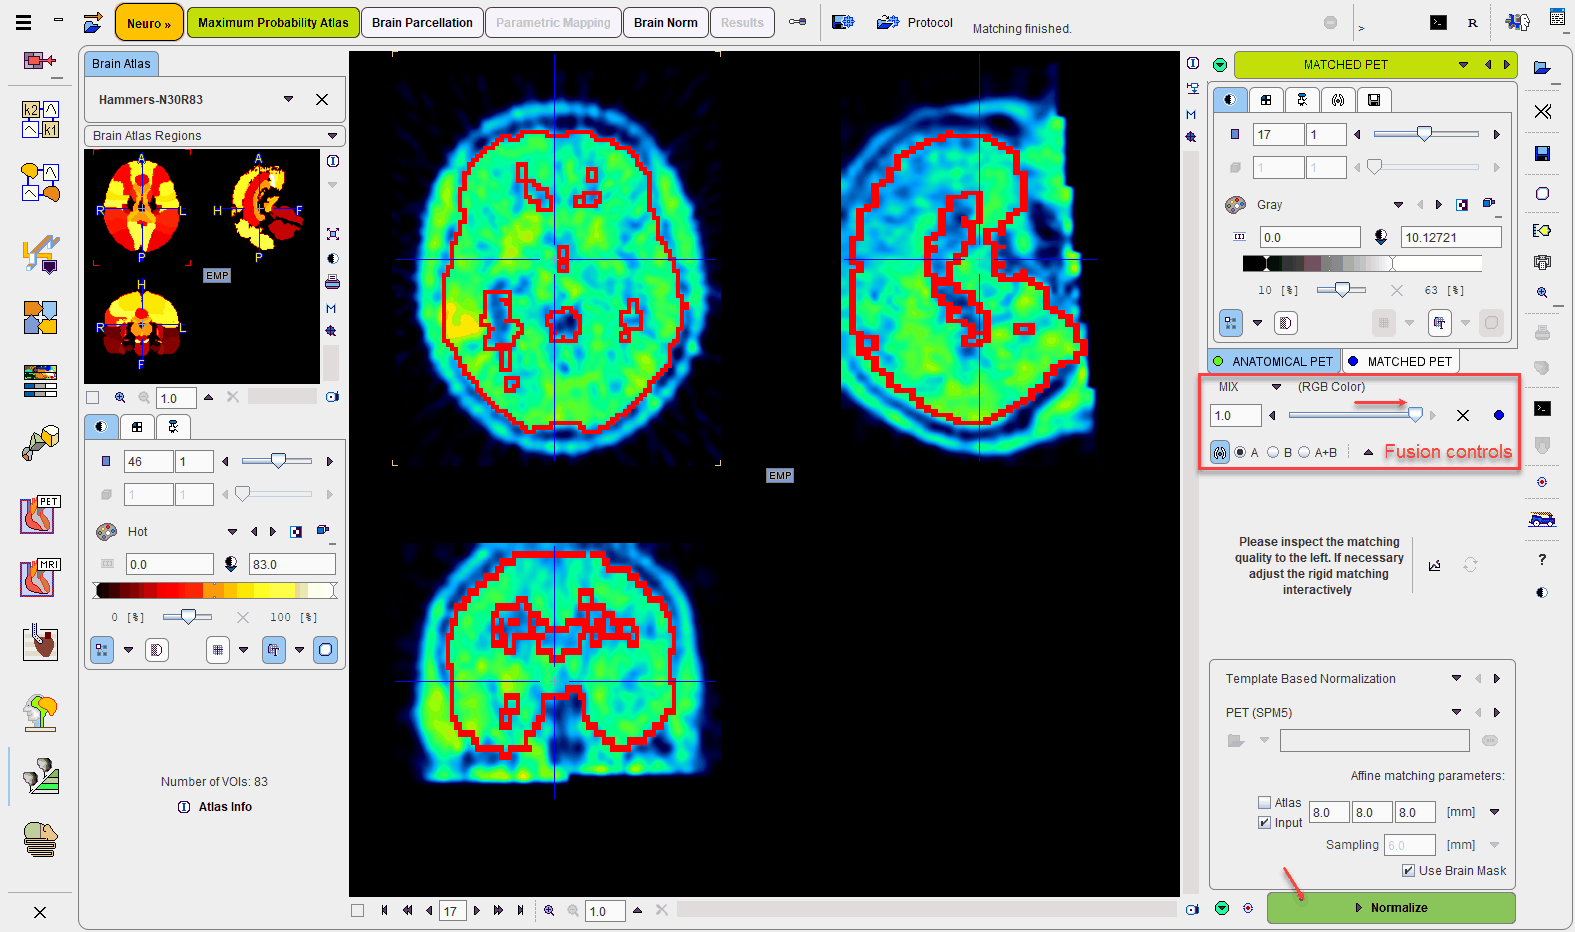This screenshot has height=932, width=1575.
Task: Adjust the atlas slice slider at 46
Action: pyautogui.click(x=277, y=461)
